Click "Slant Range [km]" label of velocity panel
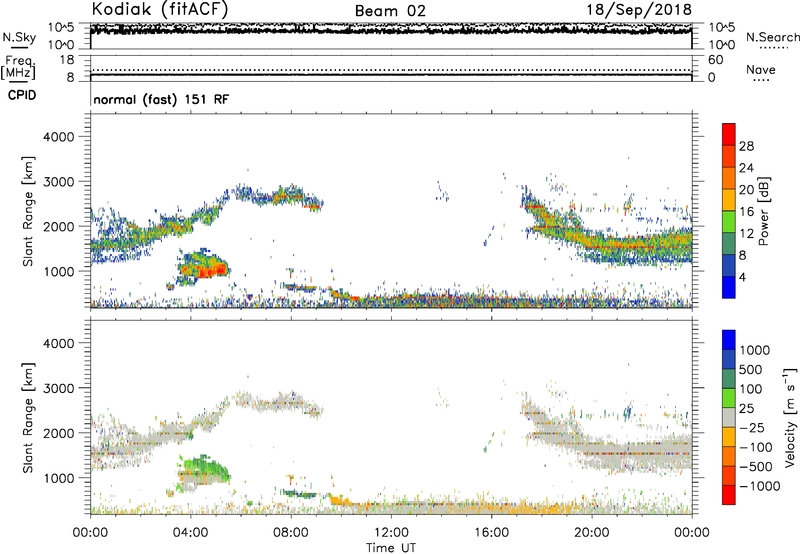This screenshot has height=554, width=800. (x=28, y=418)
